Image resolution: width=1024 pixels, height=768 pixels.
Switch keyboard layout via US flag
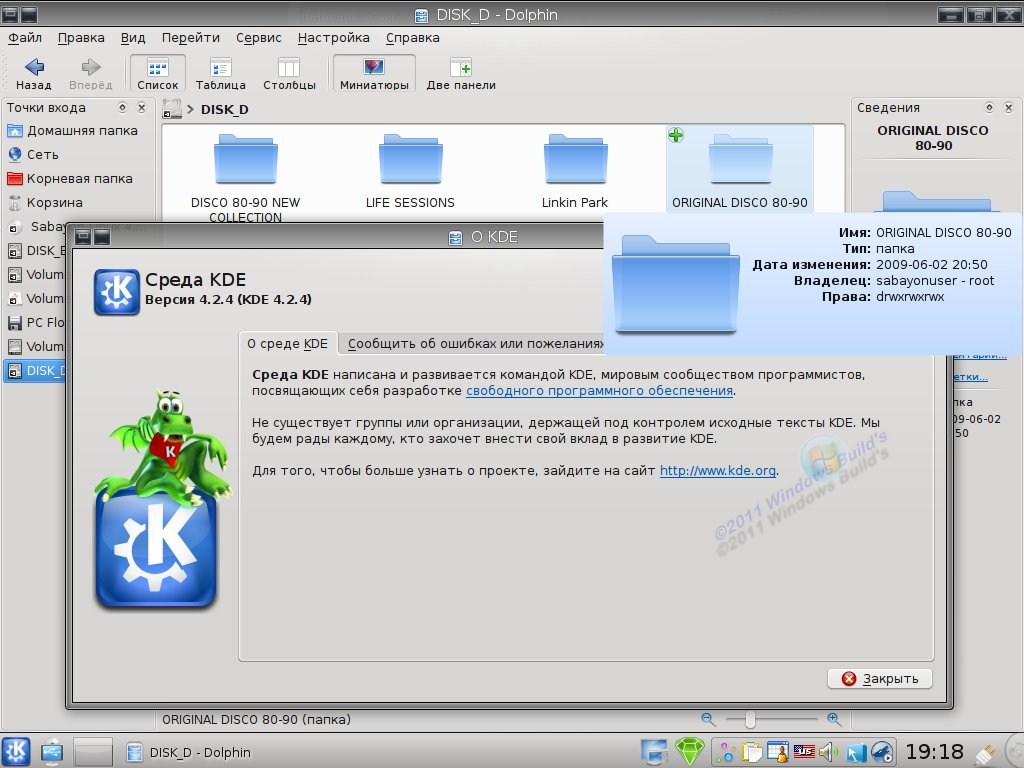point(804,752)
